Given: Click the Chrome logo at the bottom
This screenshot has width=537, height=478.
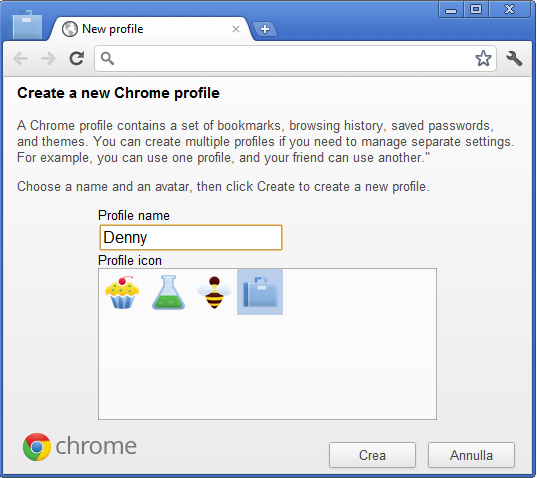Looking at the screenshot, I should (x=79, y=446).
